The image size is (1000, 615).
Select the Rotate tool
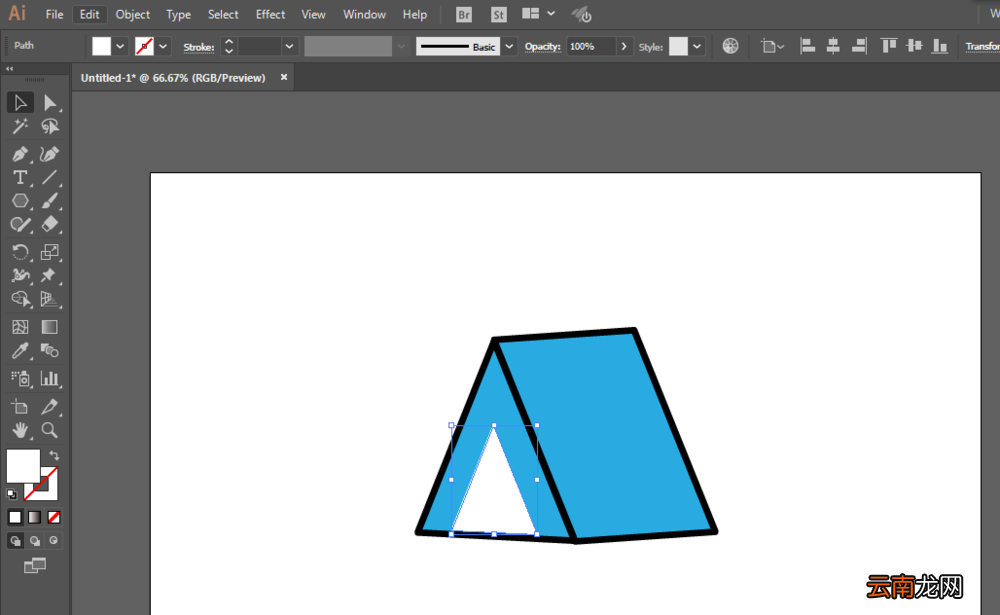[20, 252]
